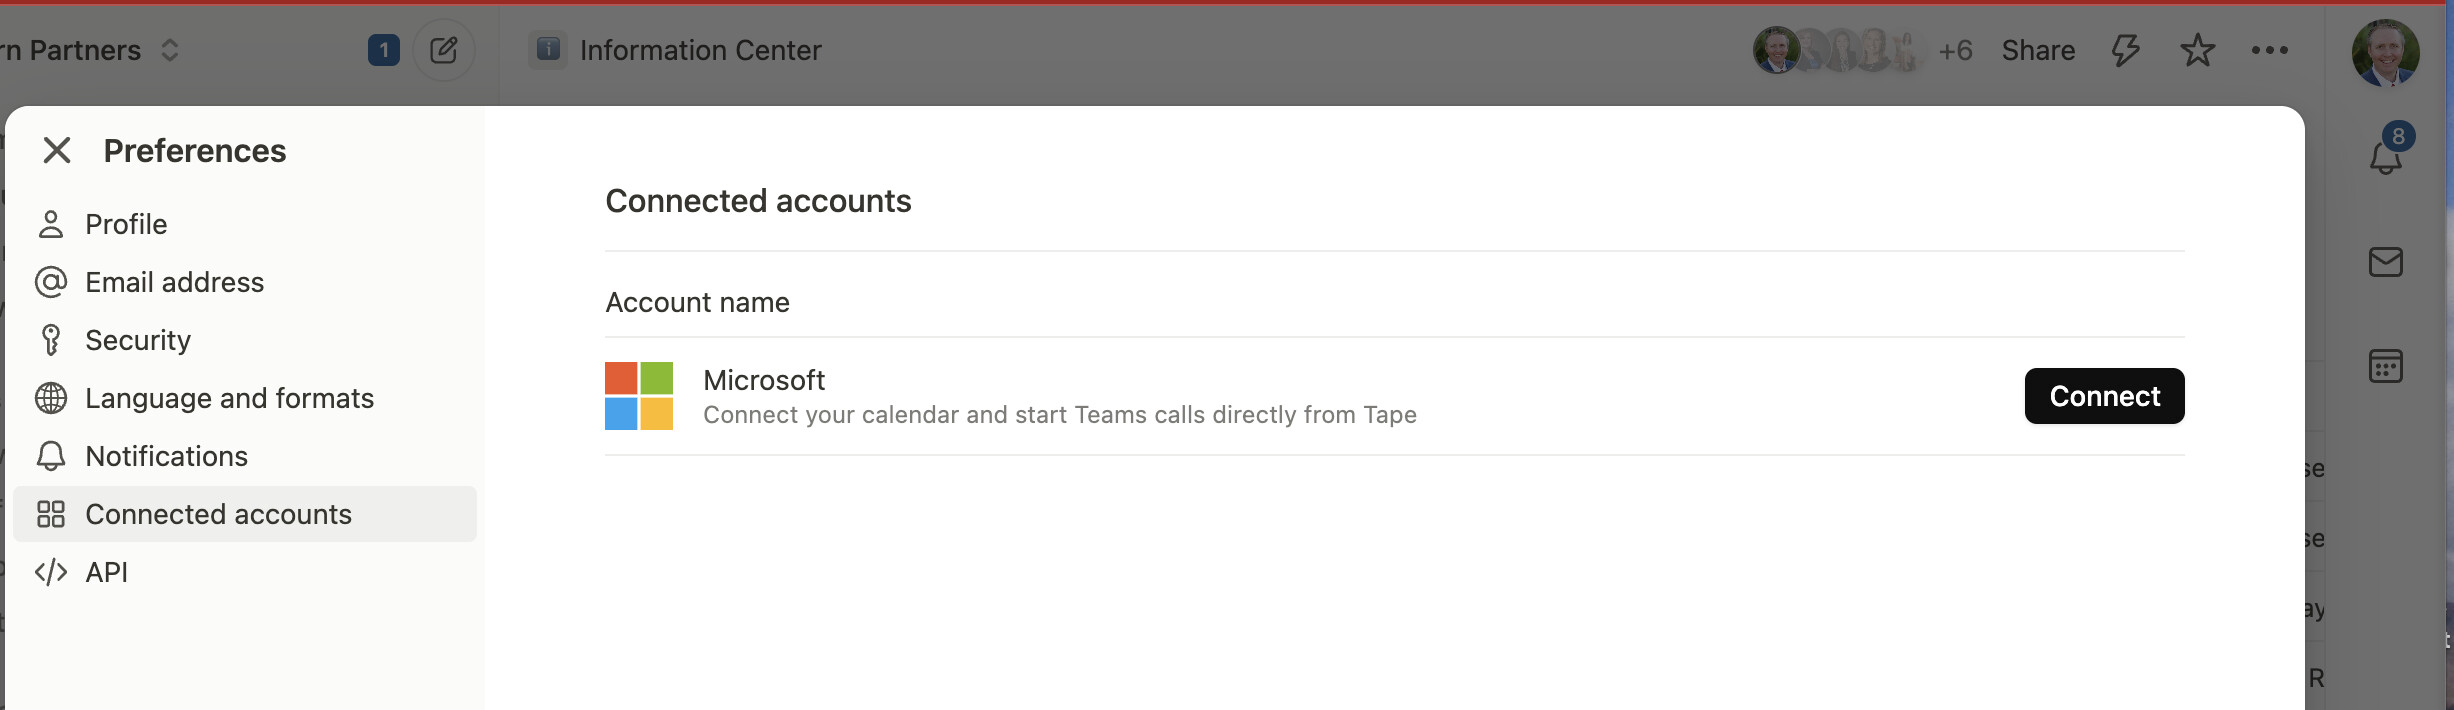Open Notifications preferences

click(x=245, y=456)
